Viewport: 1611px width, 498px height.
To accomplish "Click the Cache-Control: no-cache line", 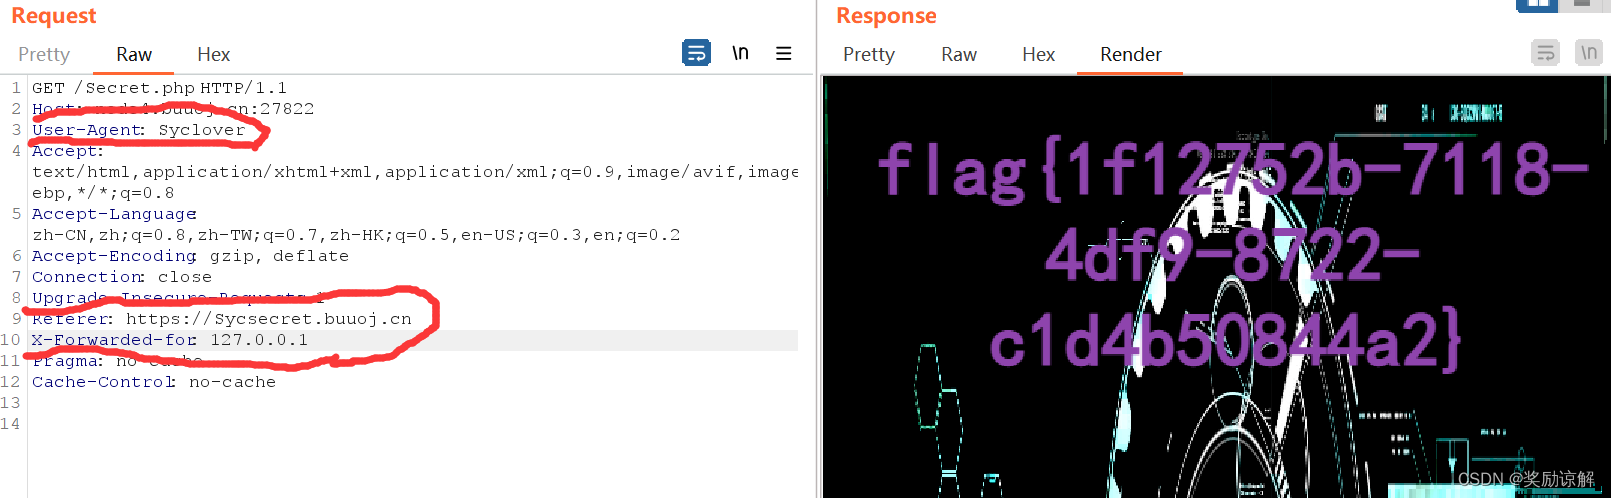I will (x=154, y=382).
